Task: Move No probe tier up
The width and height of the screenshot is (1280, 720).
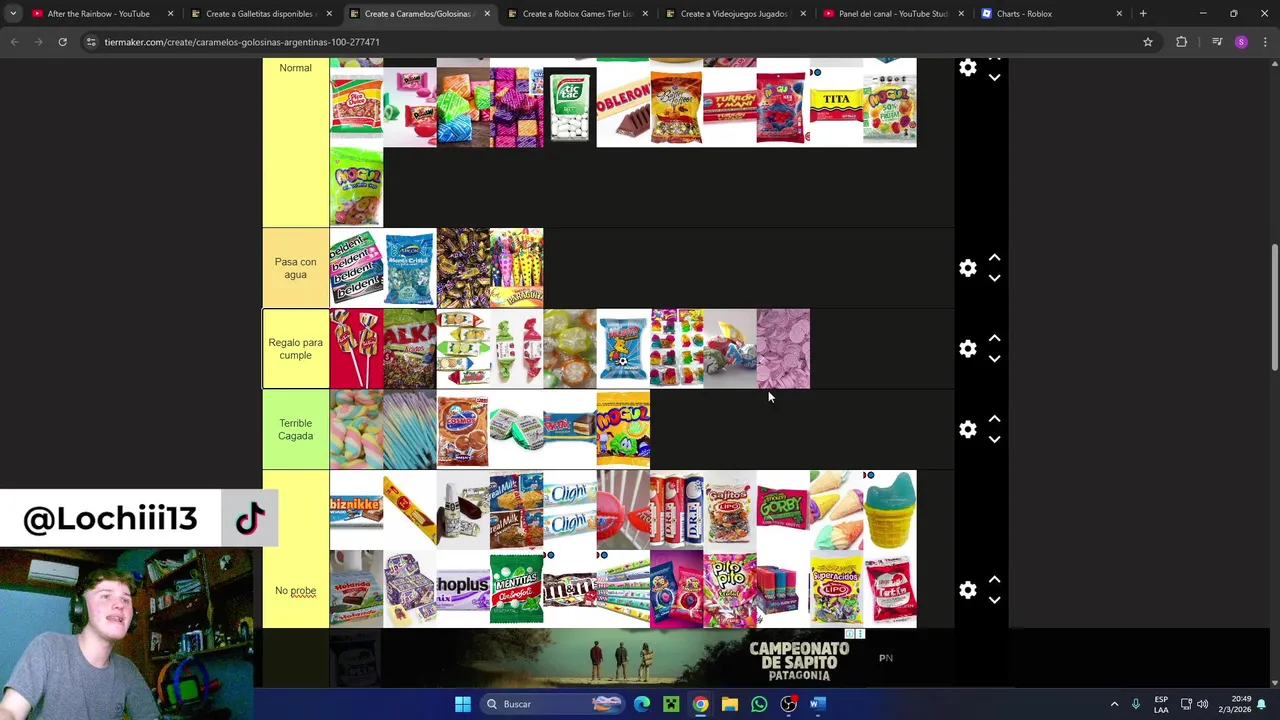Action: (994, 580)
